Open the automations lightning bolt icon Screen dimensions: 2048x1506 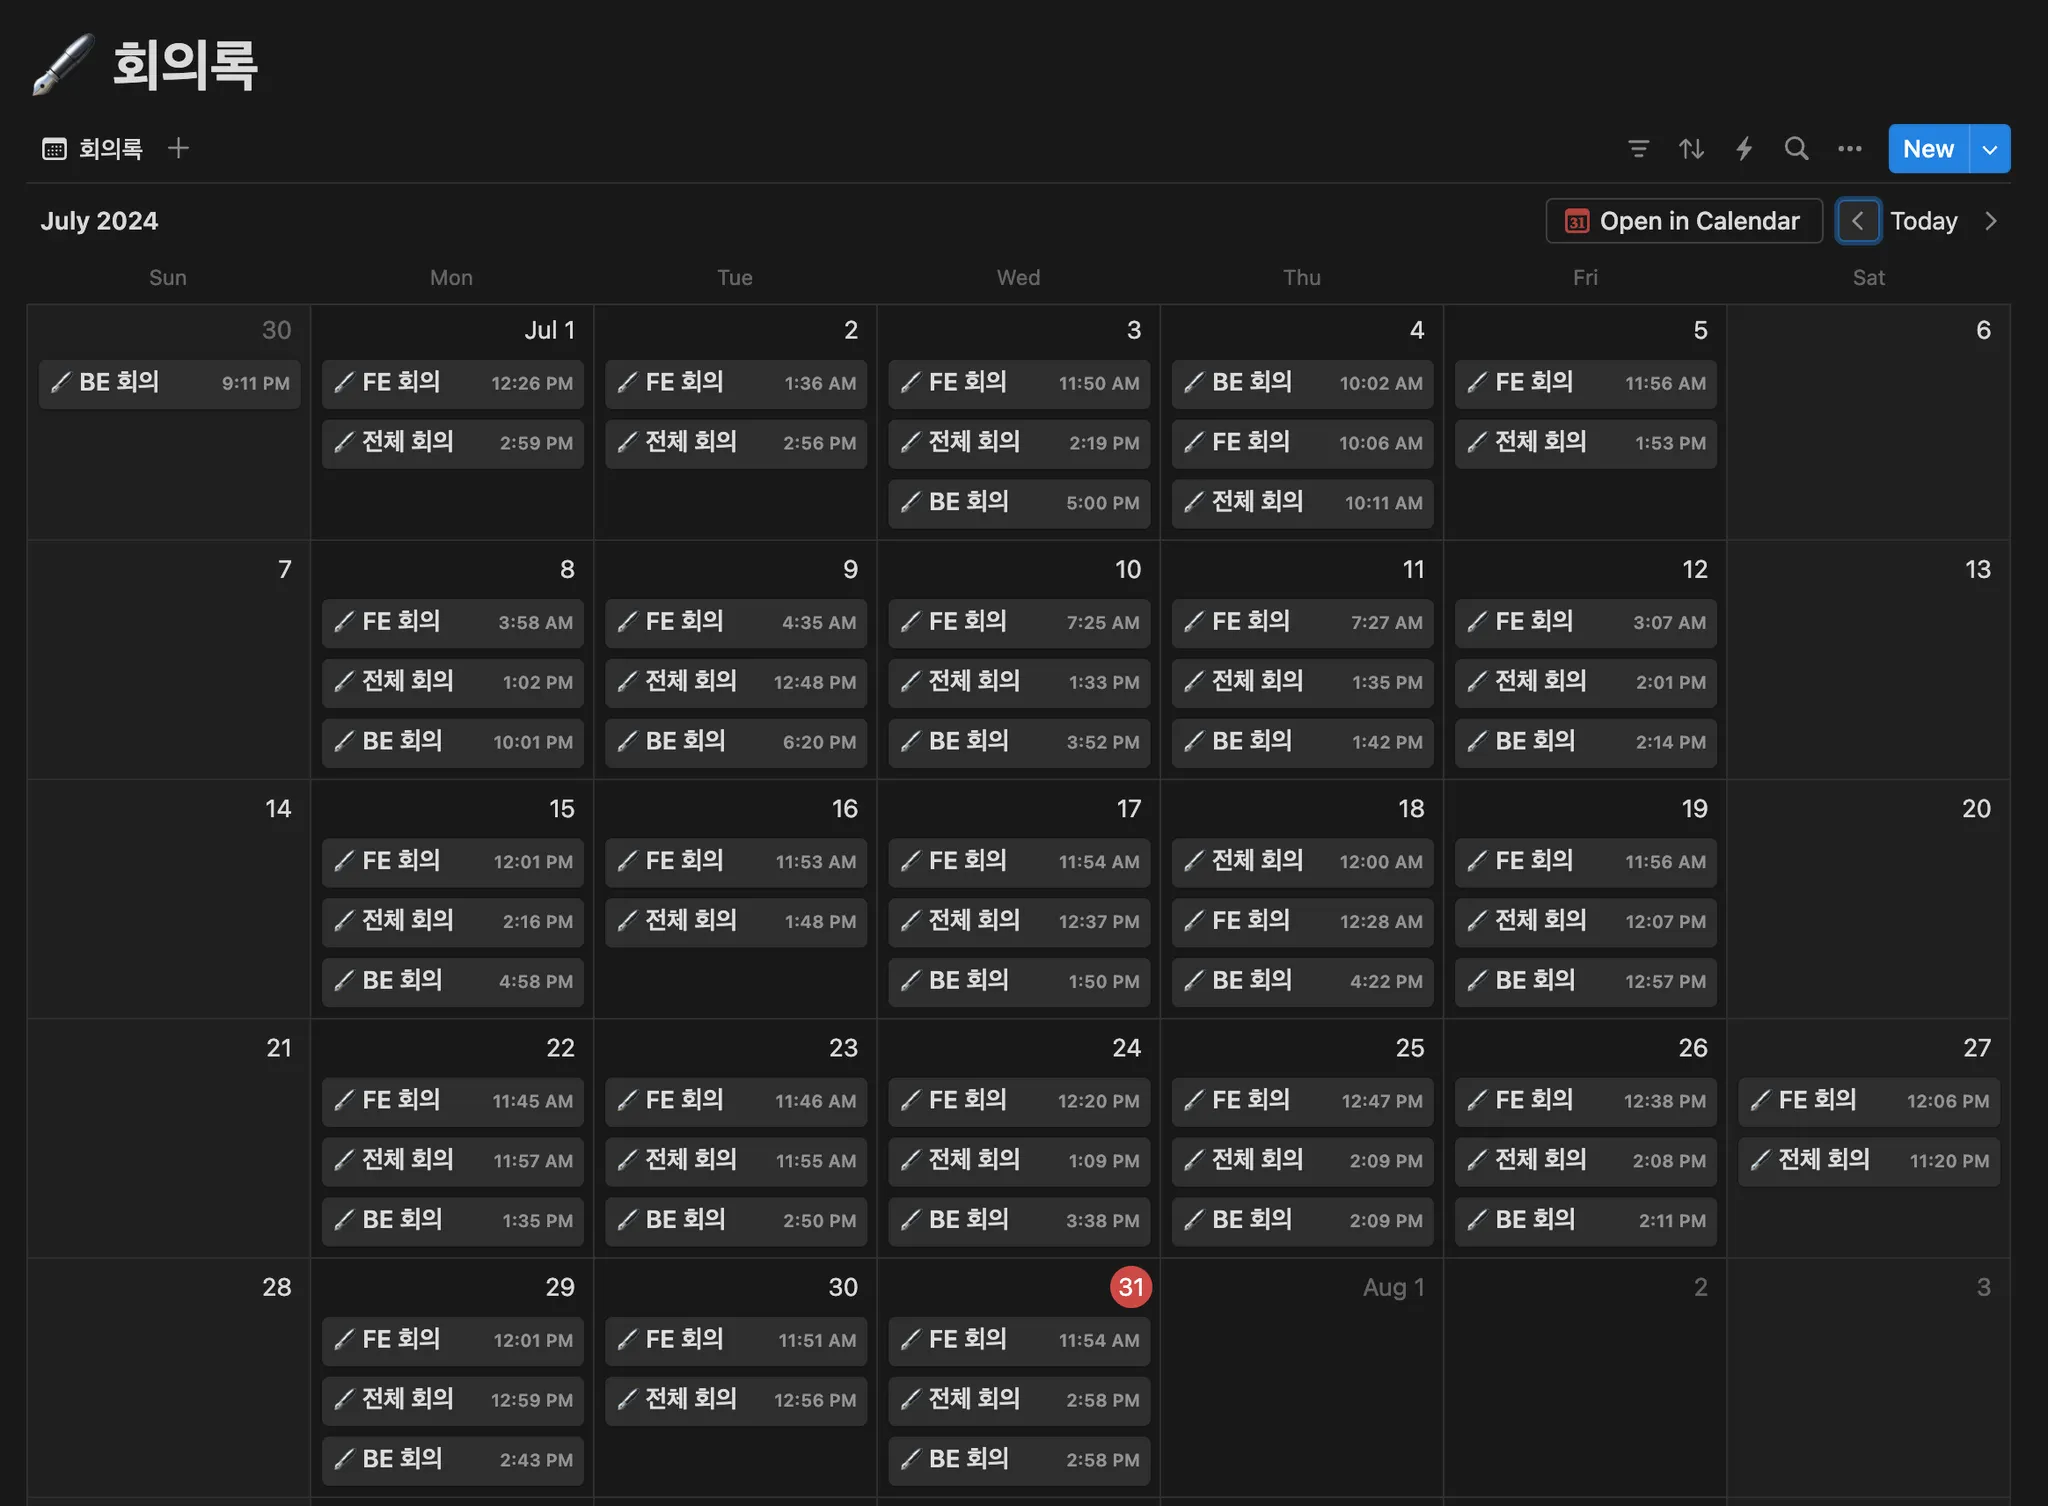tap(1744, 149)
